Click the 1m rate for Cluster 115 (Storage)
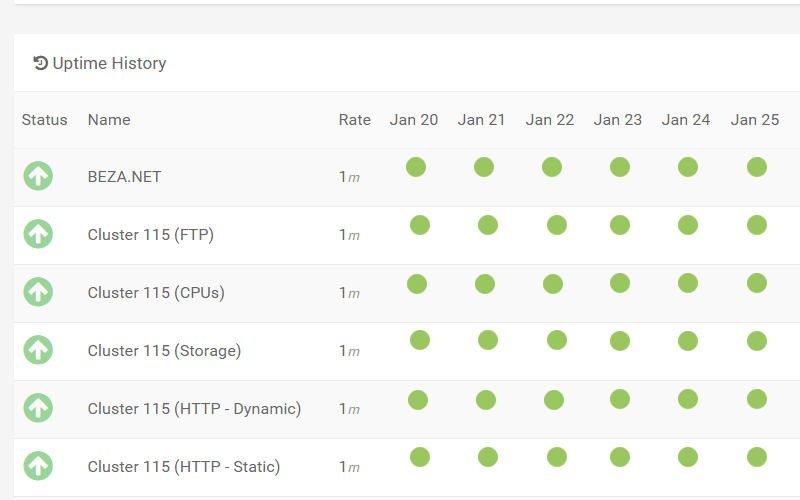This screenshot has width=800, height=500. [349, 351]
